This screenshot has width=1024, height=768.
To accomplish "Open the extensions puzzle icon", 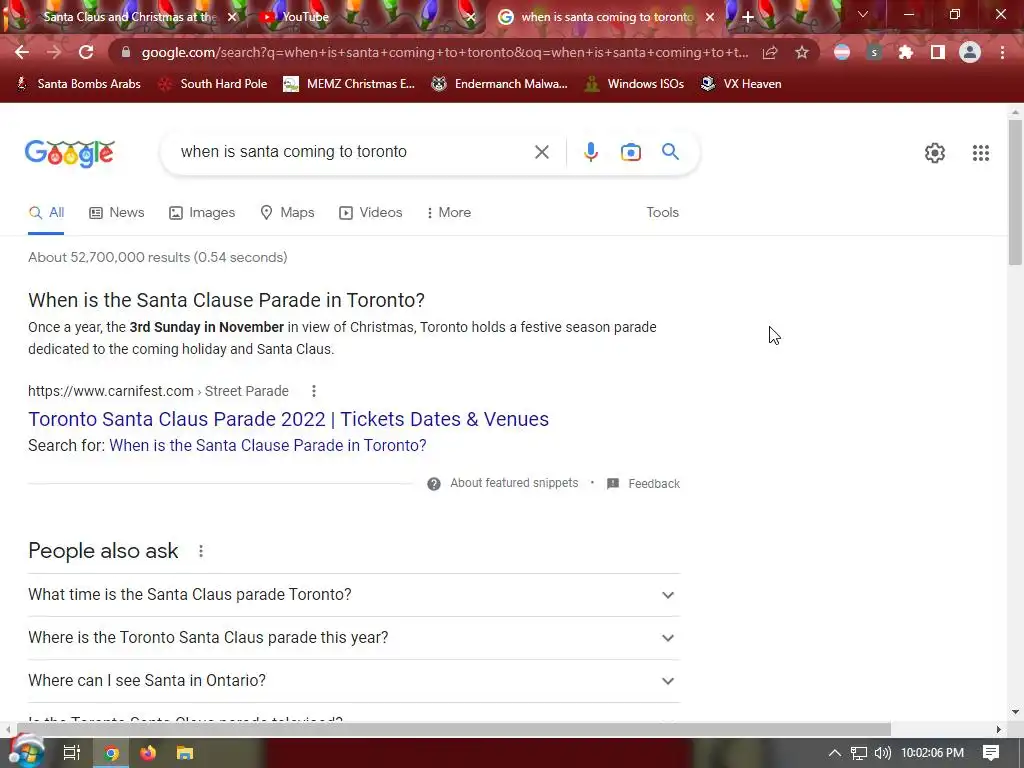I will pos(906,52).
